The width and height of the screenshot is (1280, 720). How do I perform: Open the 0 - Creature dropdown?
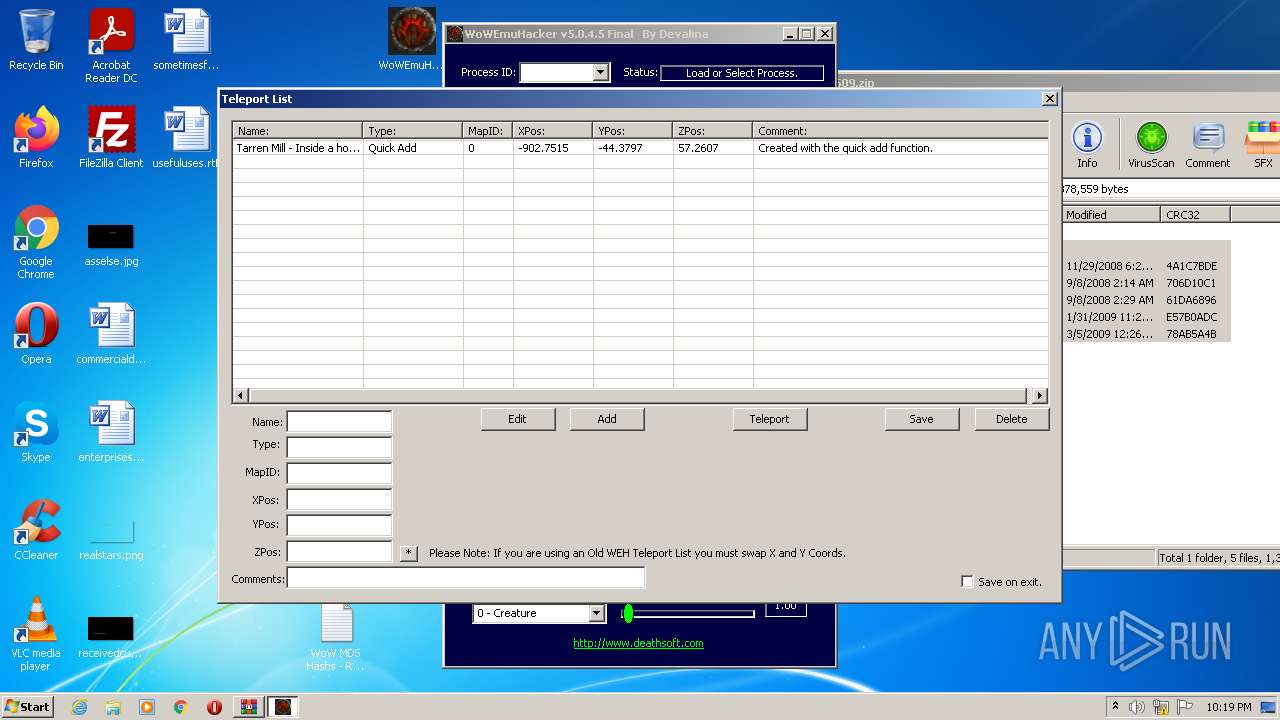596,613
